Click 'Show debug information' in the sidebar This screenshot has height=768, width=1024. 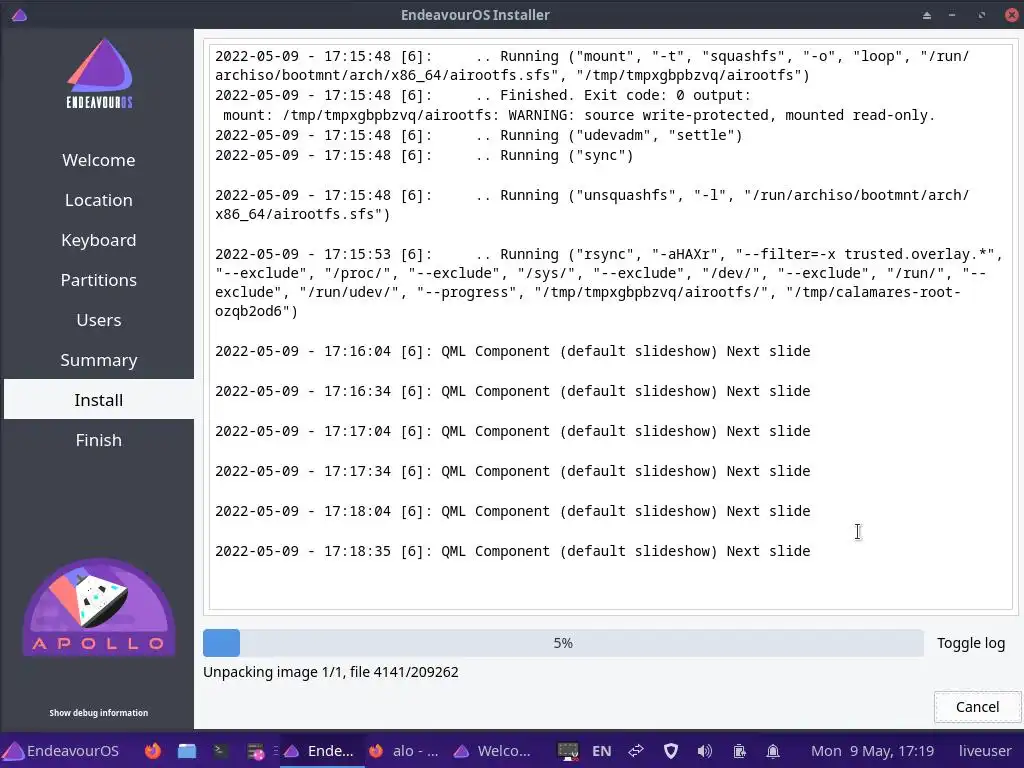click(99, 712)
